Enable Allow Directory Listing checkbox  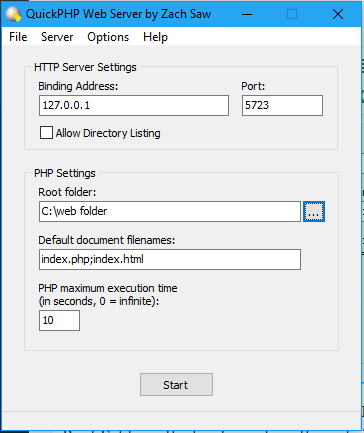point(46,133)
